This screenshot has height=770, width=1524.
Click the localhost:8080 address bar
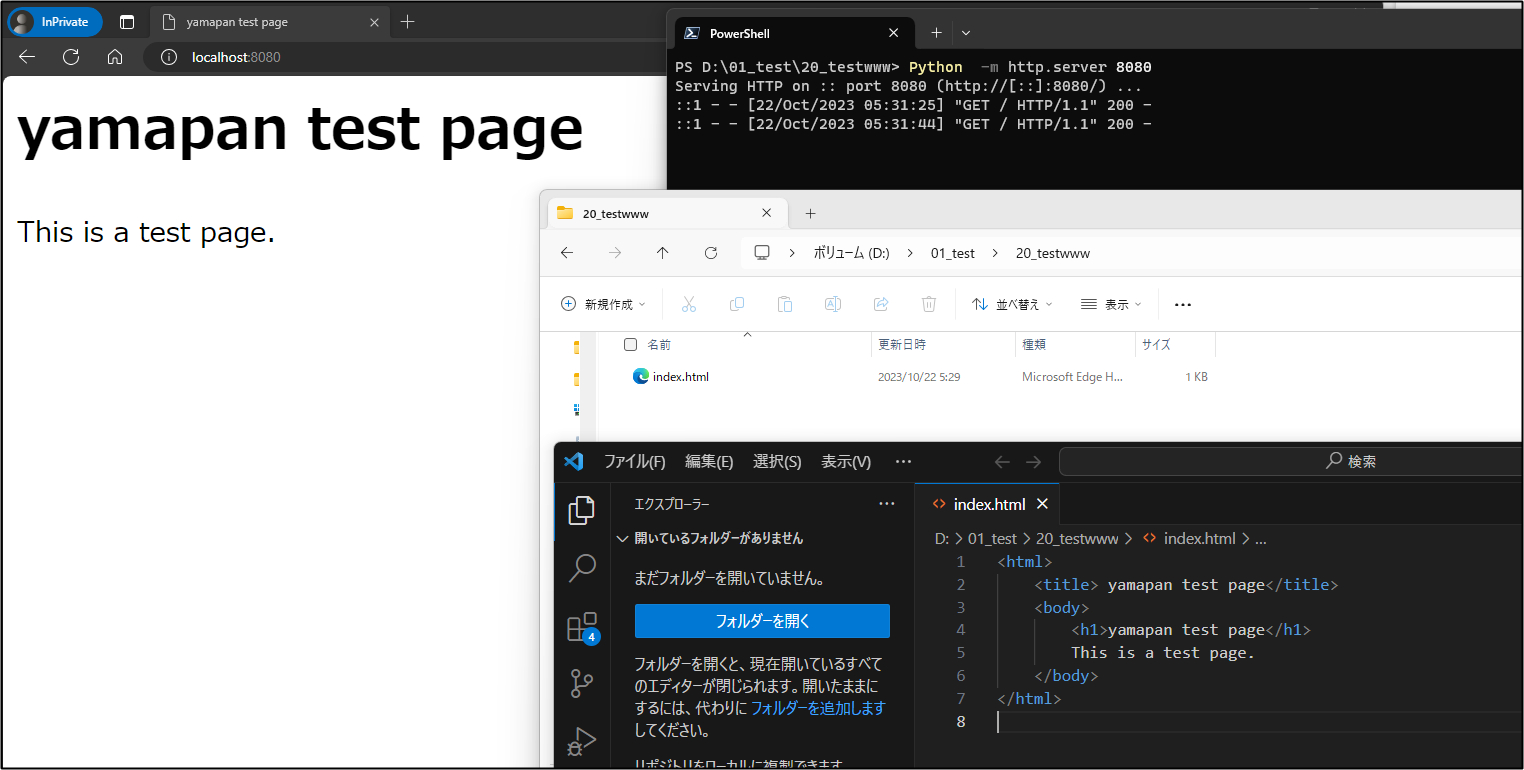[235, 57]
